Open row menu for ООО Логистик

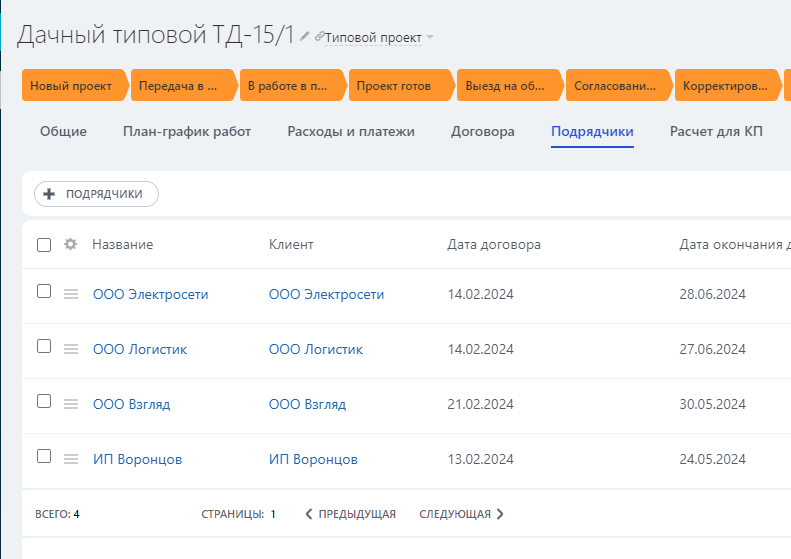[71, 349]
